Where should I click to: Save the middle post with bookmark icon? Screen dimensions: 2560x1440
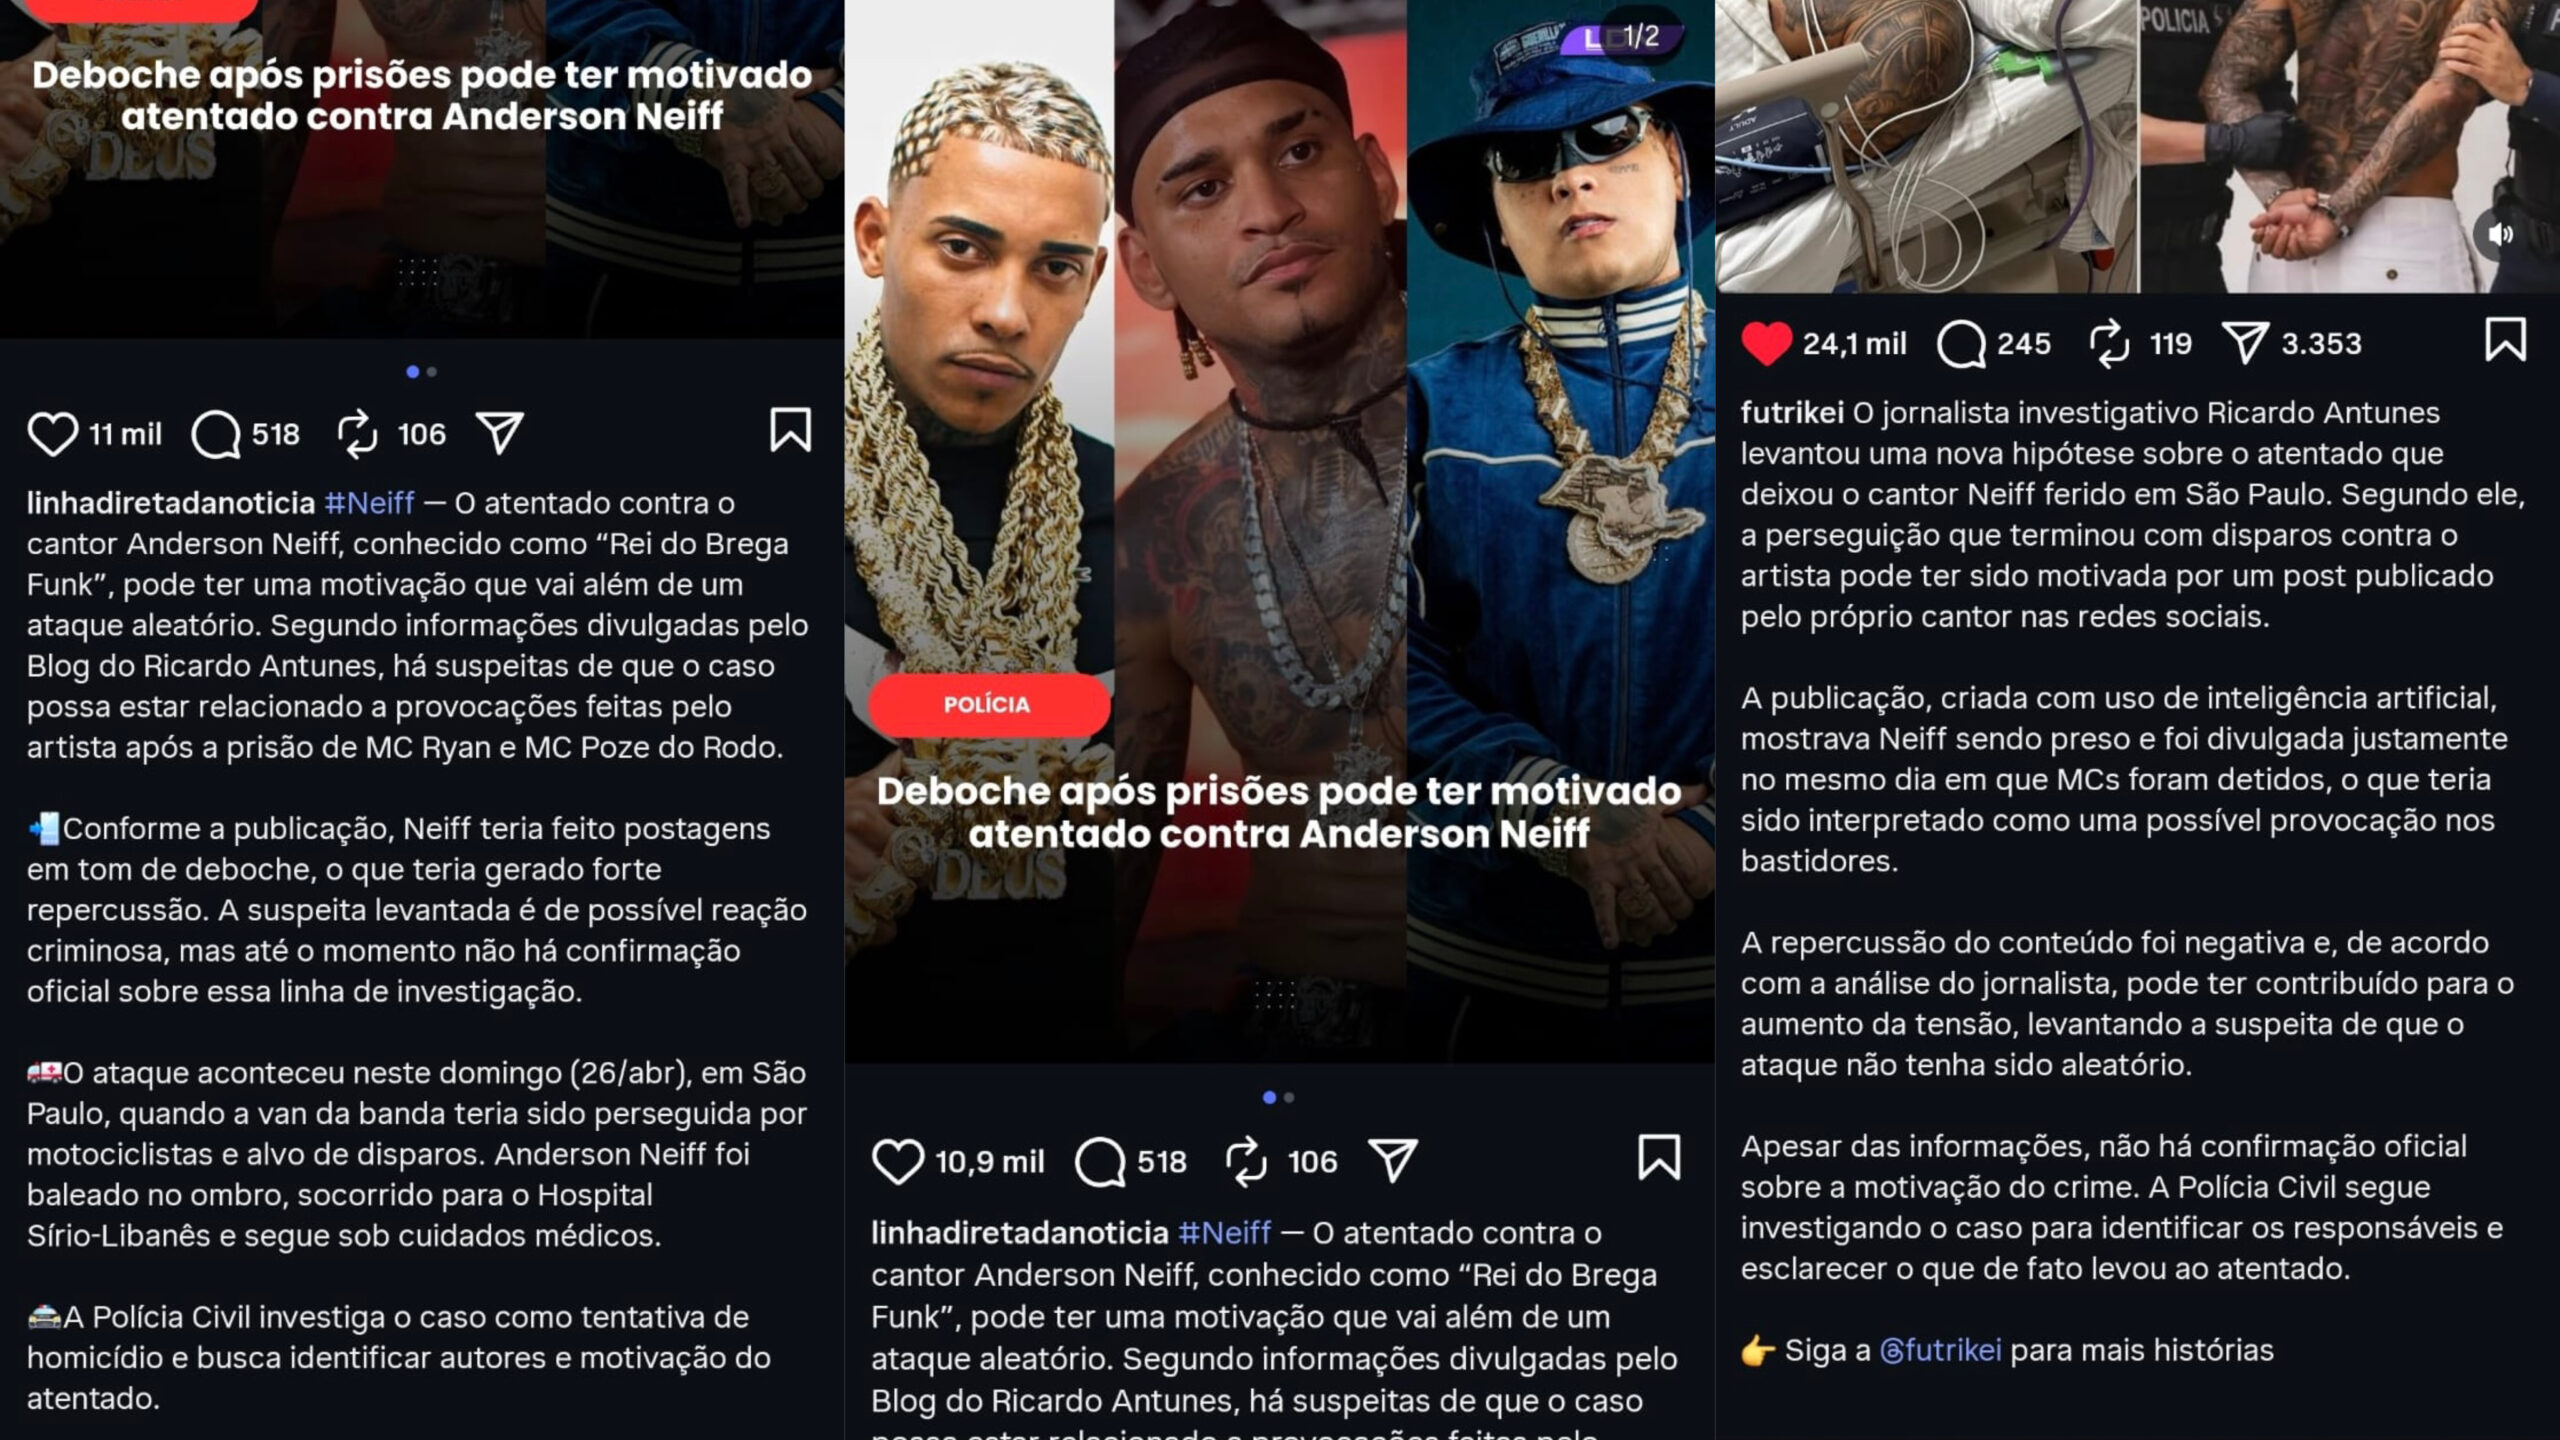click(1659, 1157)
